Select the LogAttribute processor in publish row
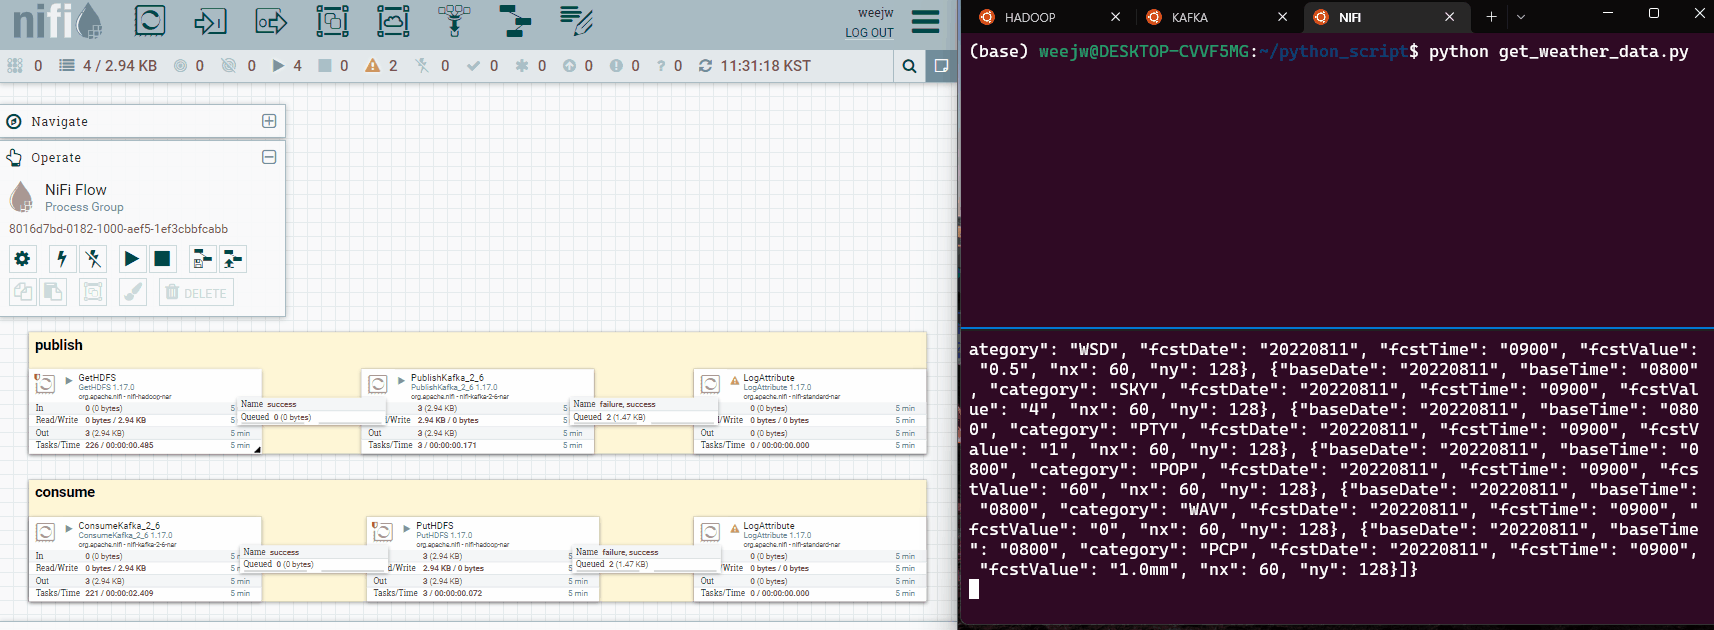Viewport: 1714px width, 630px height. (810, 411)
